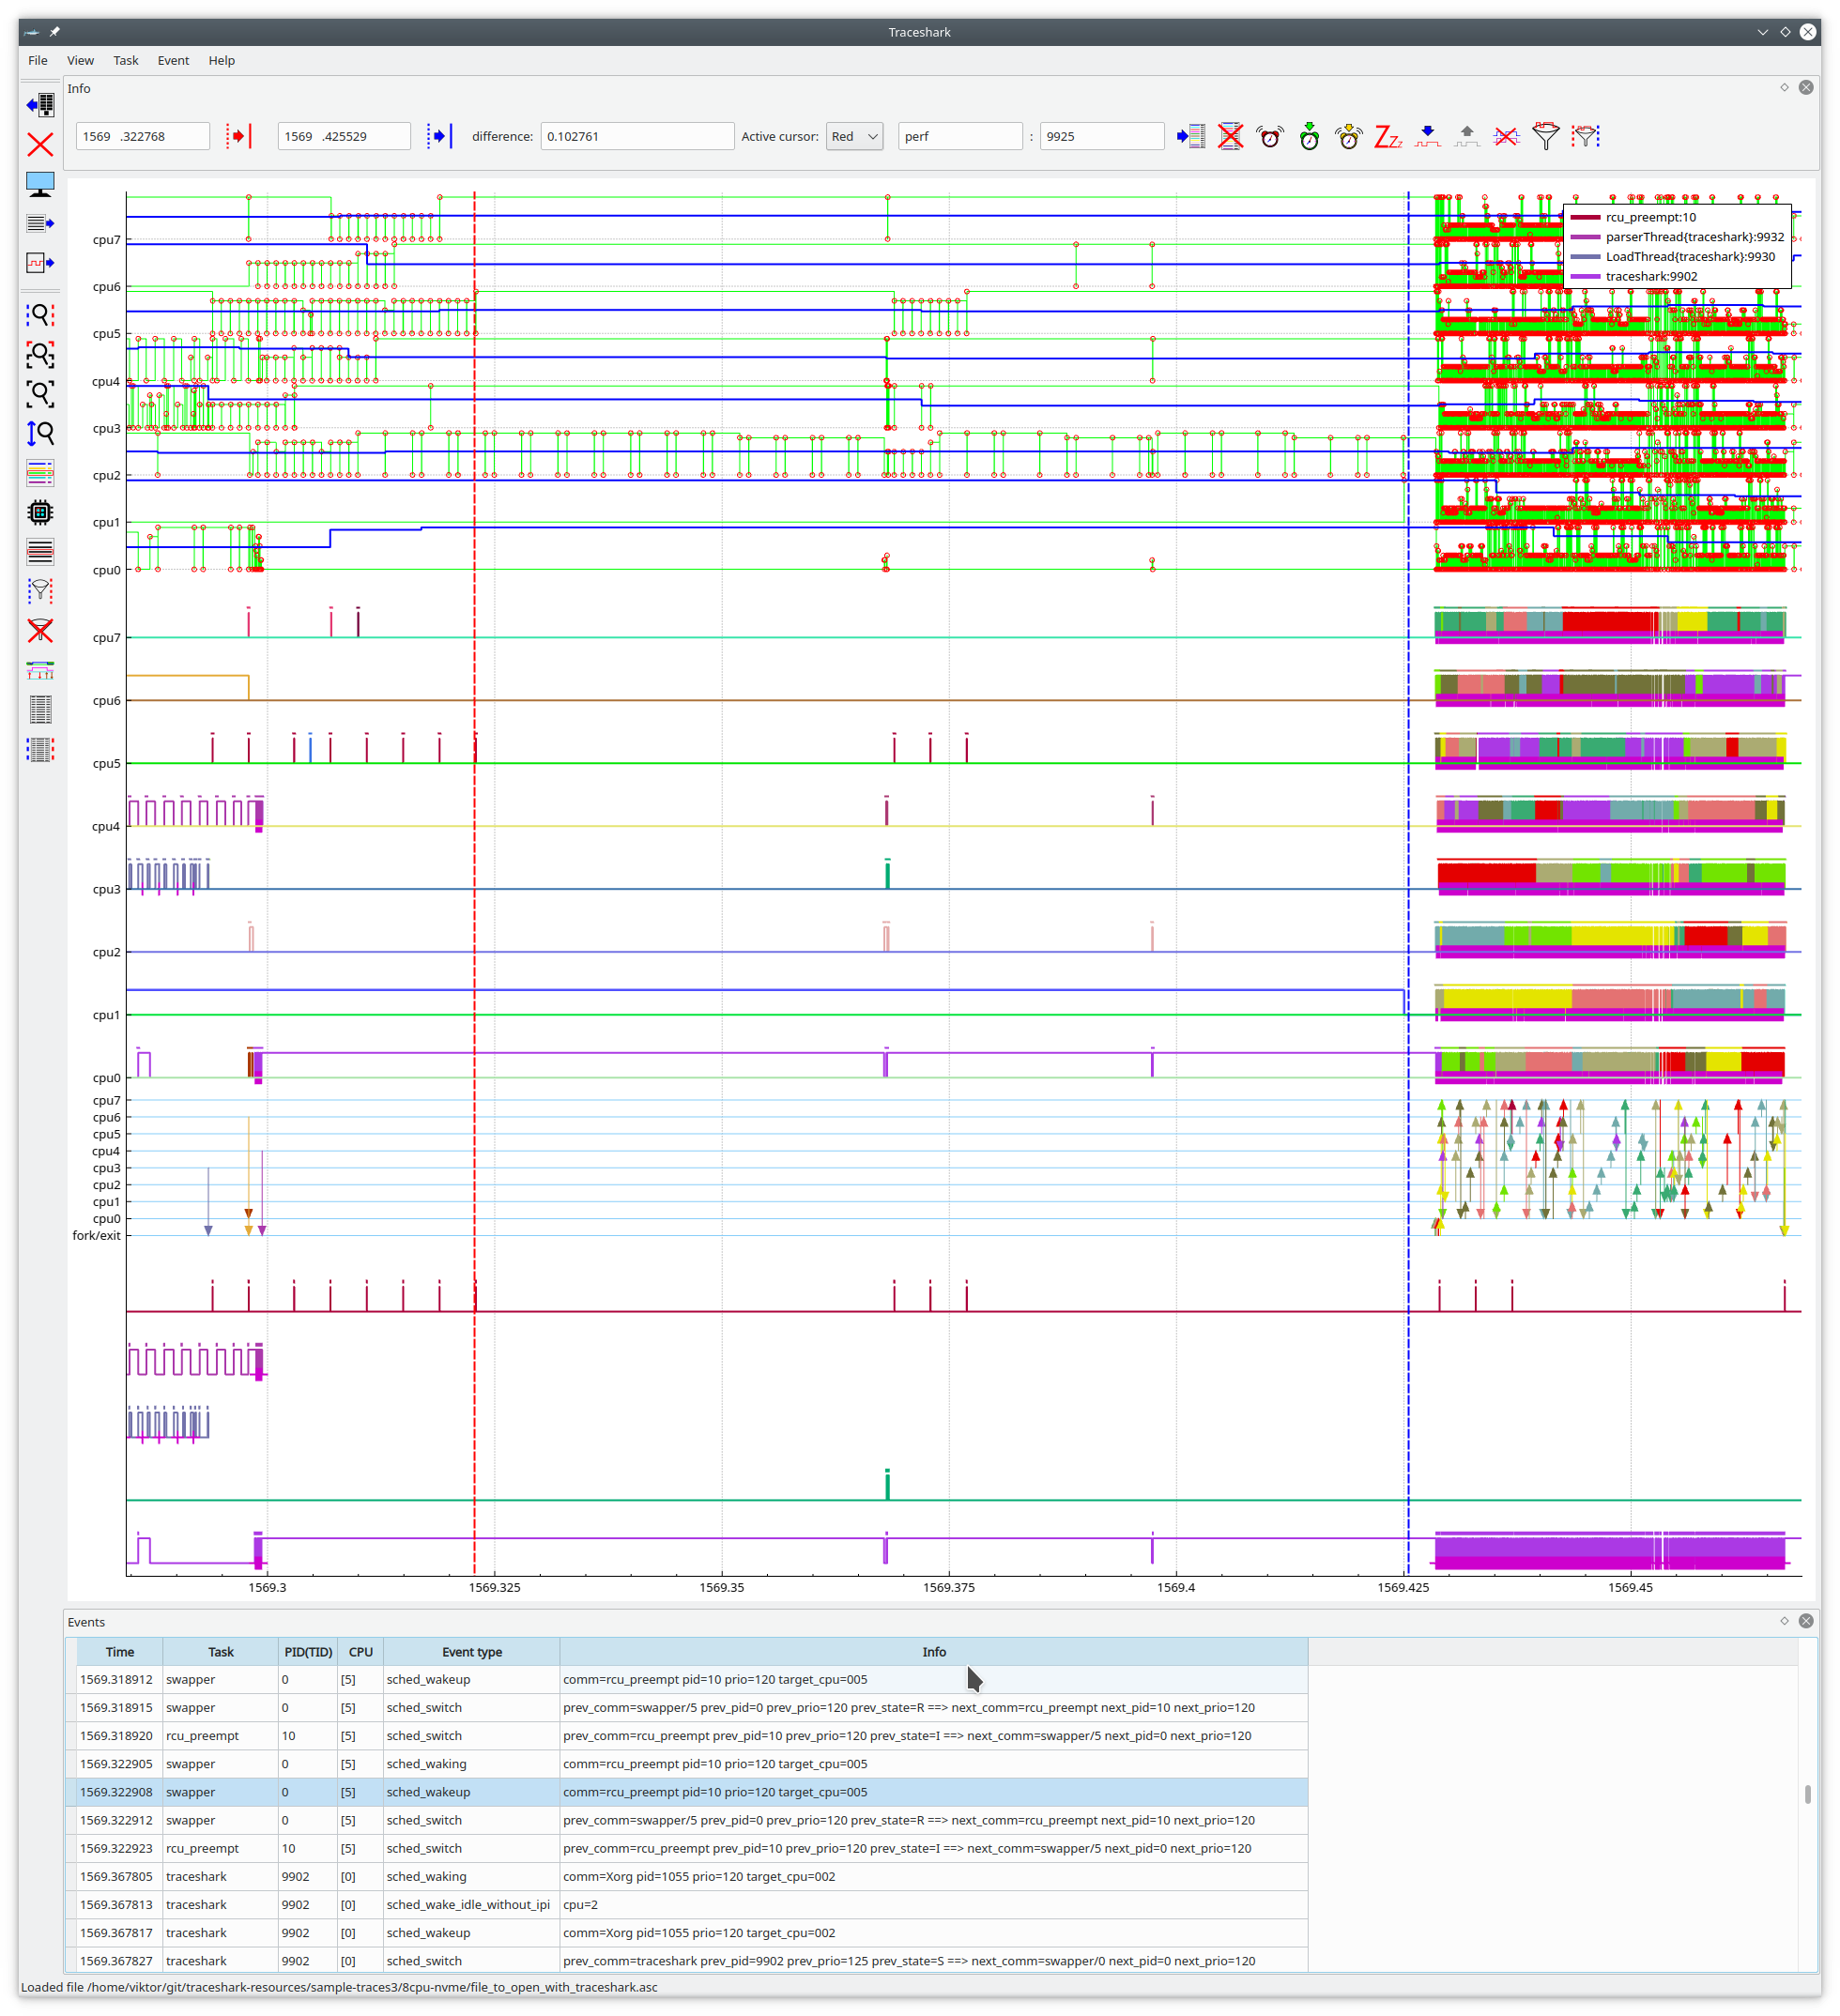
Task: Click the monitor screenshot icon in sidebar
Action: pyautogui.click(x=40, y=184)
